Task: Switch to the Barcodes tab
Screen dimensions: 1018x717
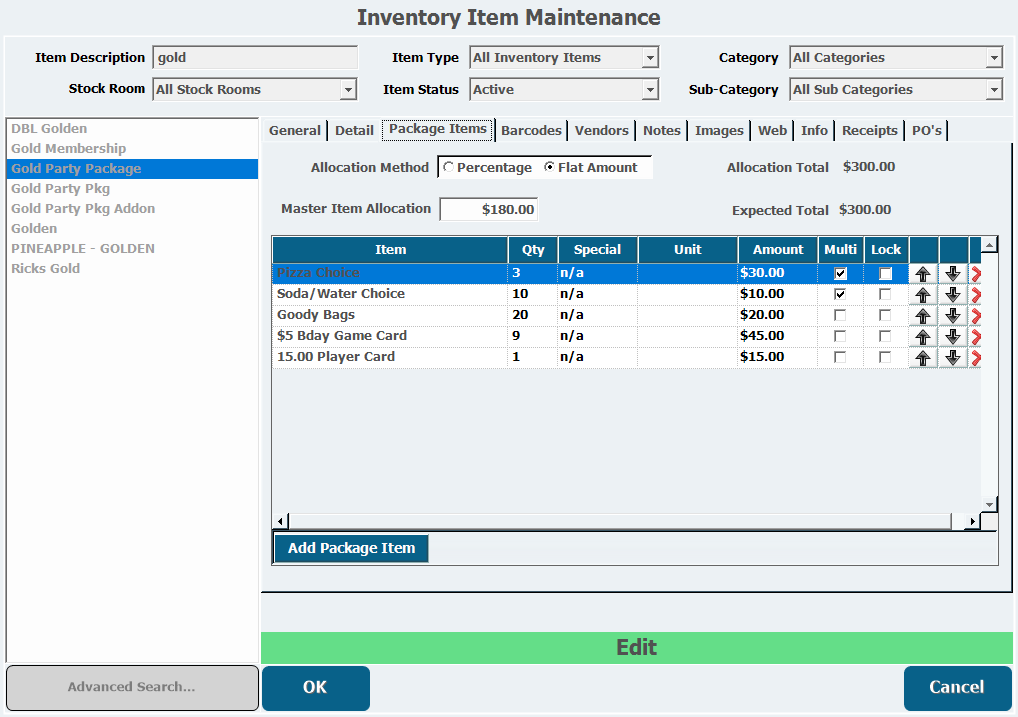Action: coord(531,130)
